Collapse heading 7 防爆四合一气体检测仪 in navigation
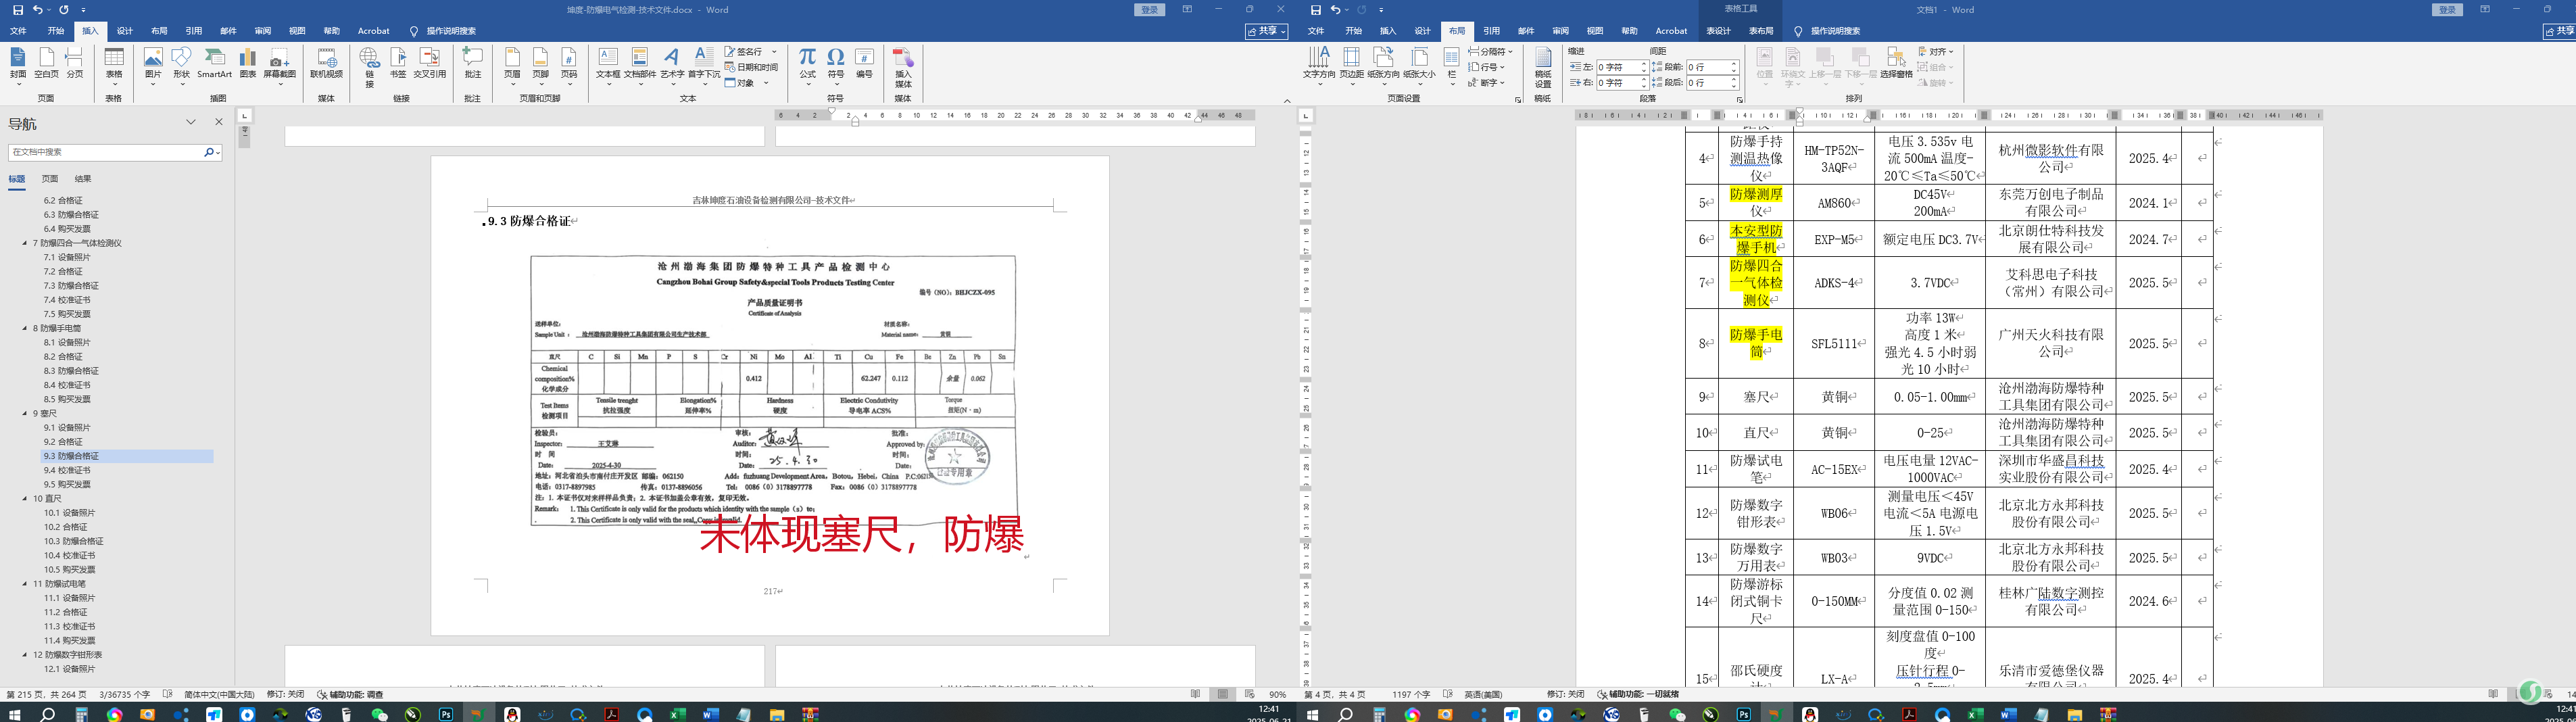The height and width of the screenshot is (722, 2576). click(25, 243)
